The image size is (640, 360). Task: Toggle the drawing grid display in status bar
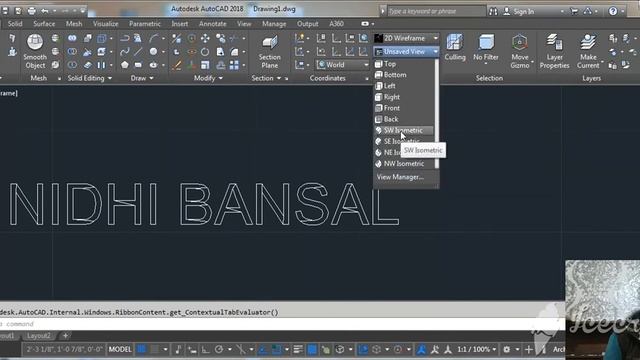point(141,349)
